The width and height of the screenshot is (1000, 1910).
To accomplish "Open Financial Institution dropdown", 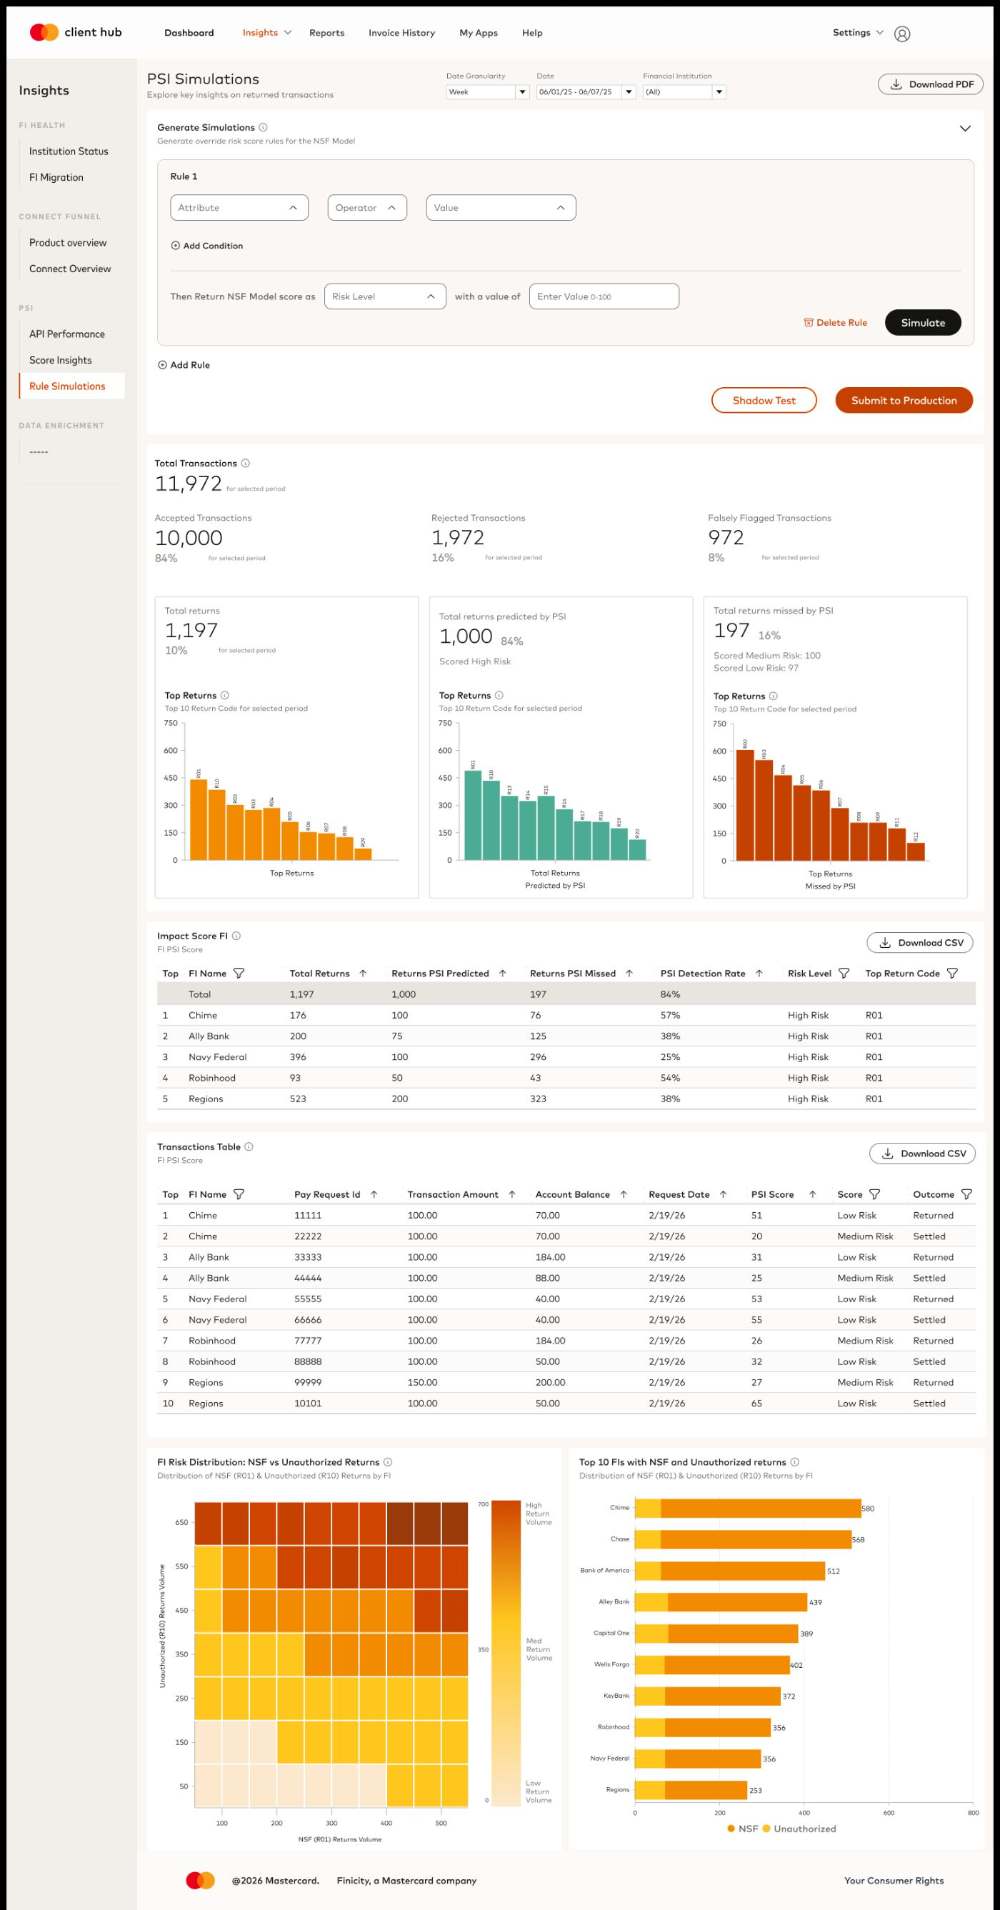I will click(x=684, y=92).
